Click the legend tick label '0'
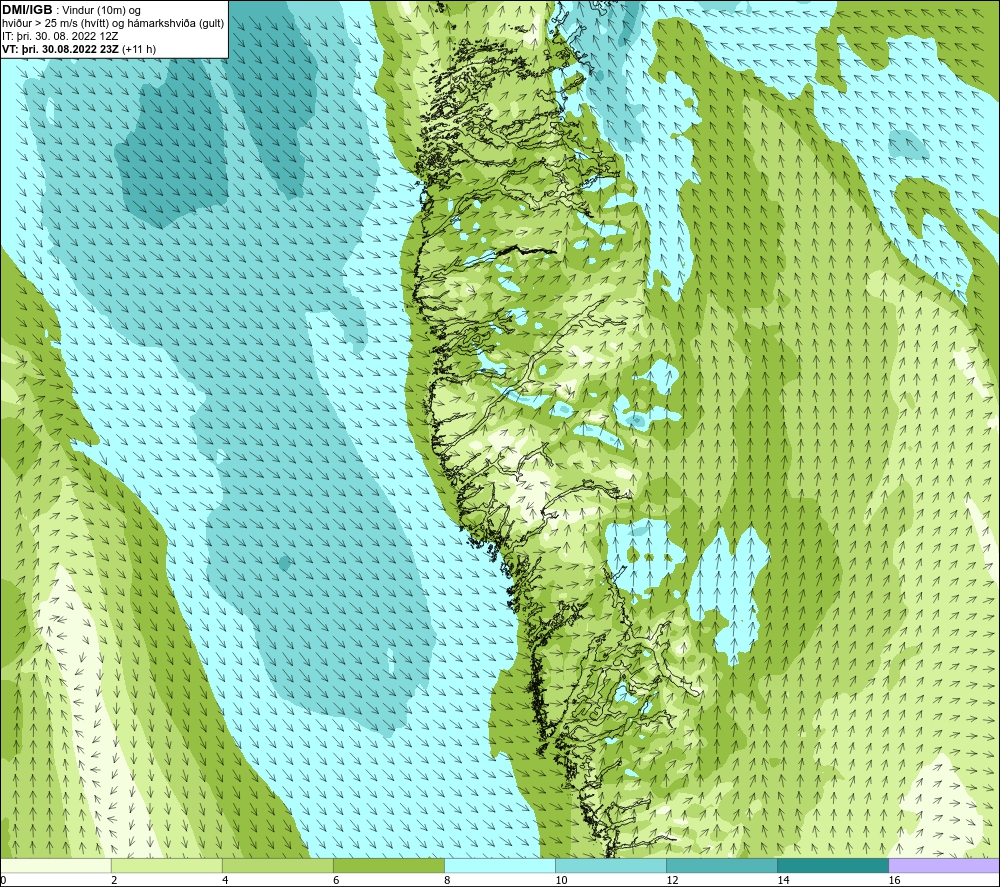 tap(3, 881)
